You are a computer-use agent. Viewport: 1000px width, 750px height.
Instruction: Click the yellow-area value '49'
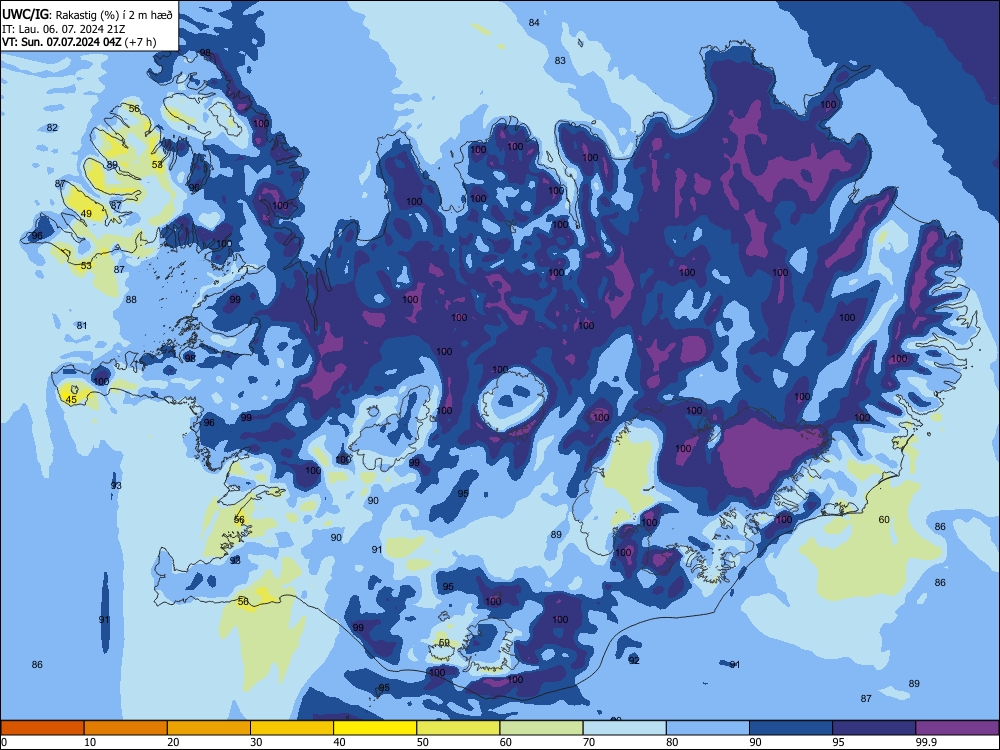point(86,214)
